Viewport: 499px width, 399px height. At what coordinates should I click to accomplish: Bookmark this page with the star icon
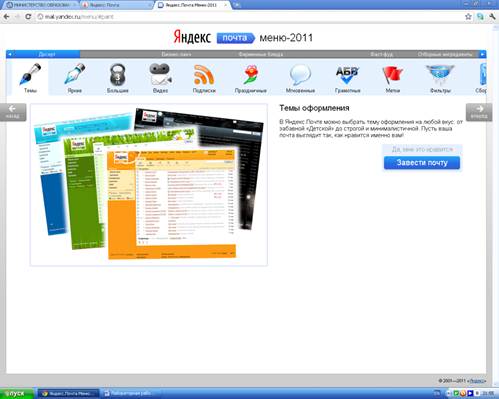pyautogui.click(x=468, y=16)
